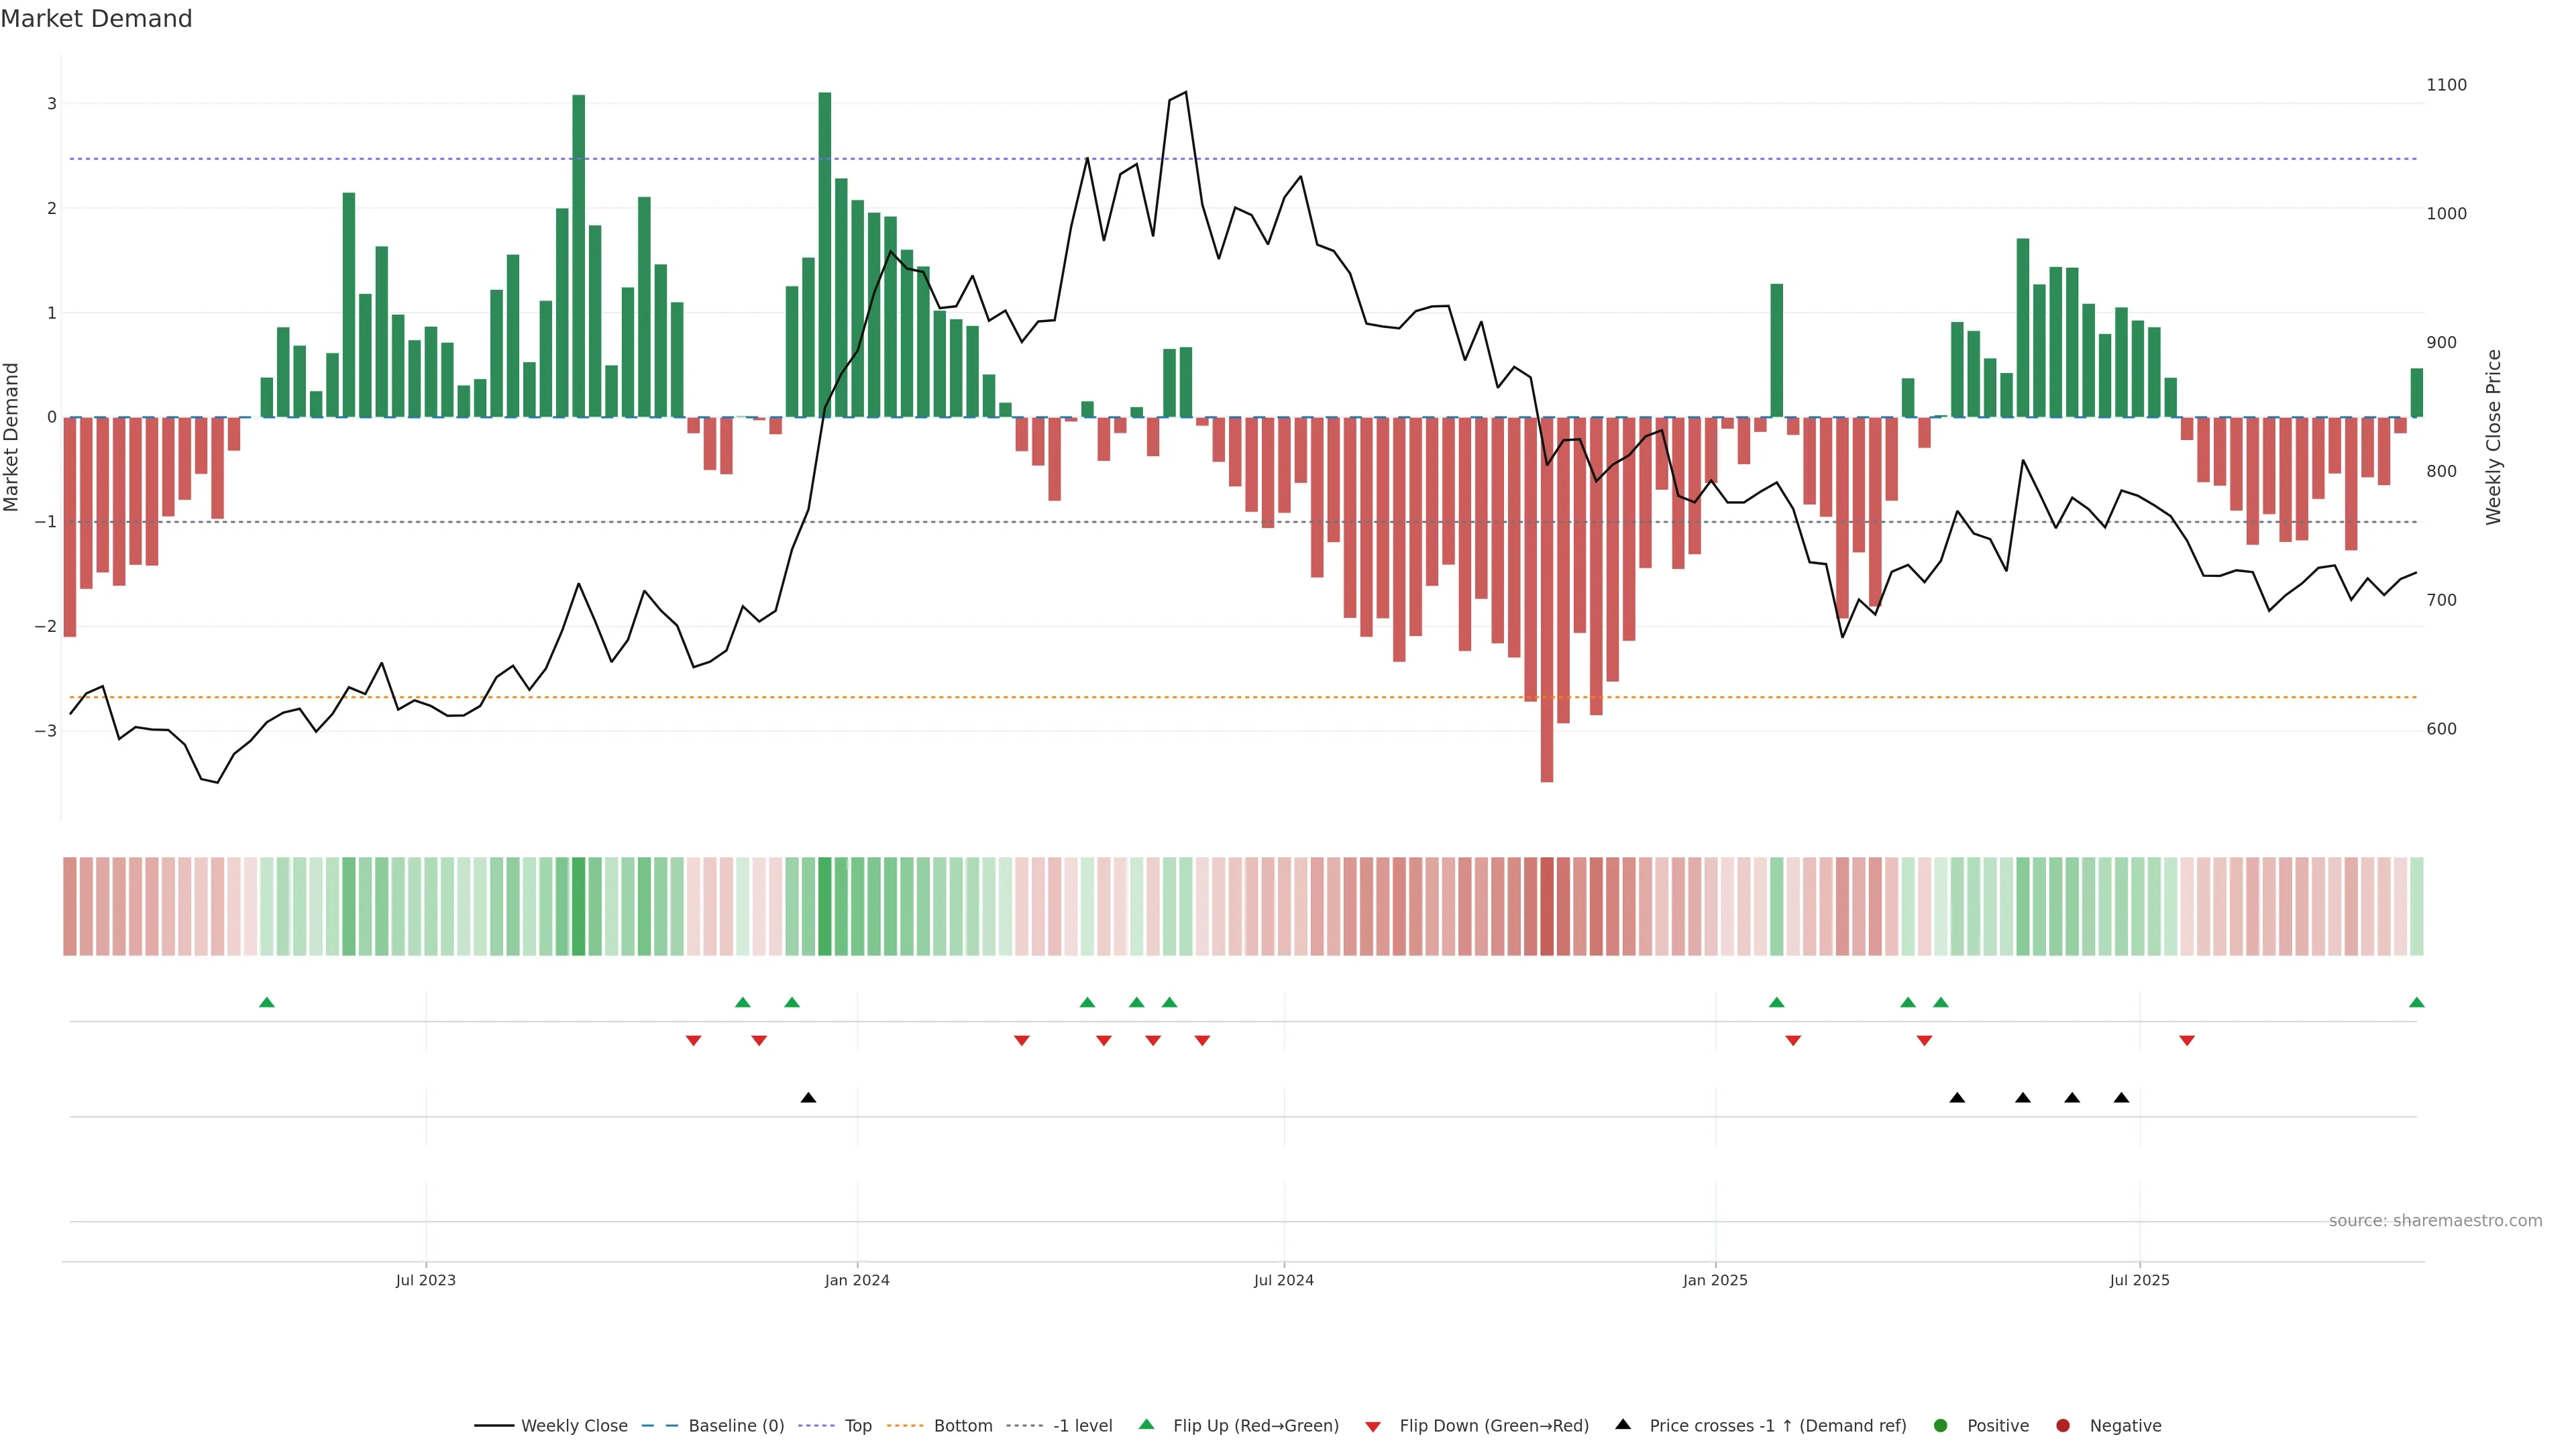Click the green Positive legend dot

(1941, 1426)
